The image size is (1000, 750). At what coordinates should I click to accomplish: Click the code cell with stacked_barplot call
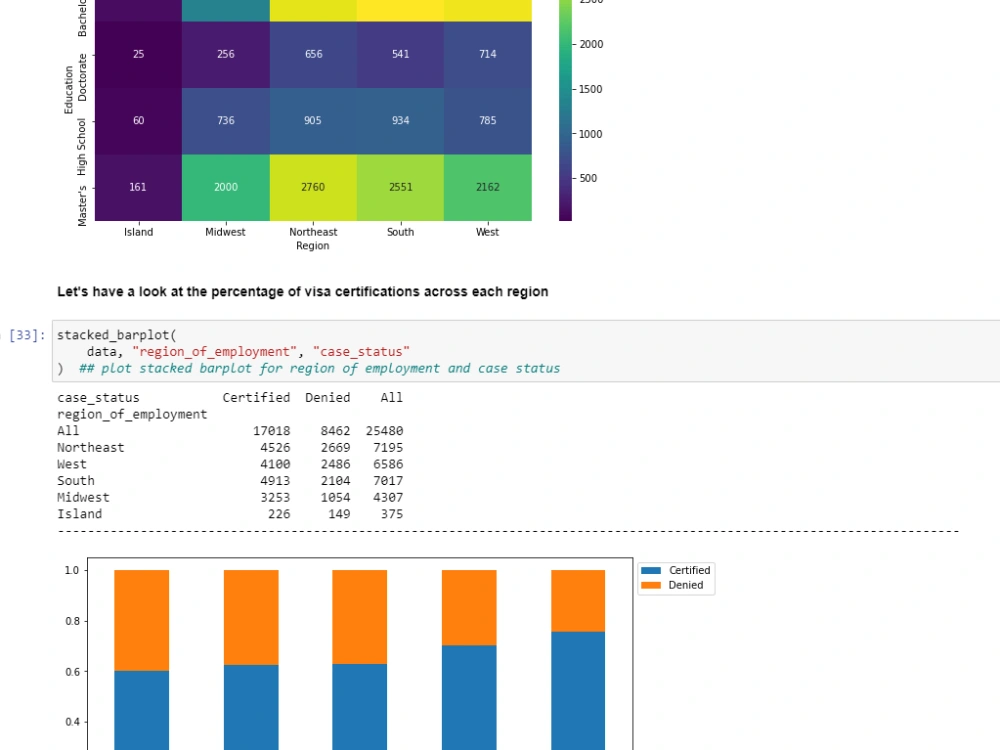tap(527, 351)
